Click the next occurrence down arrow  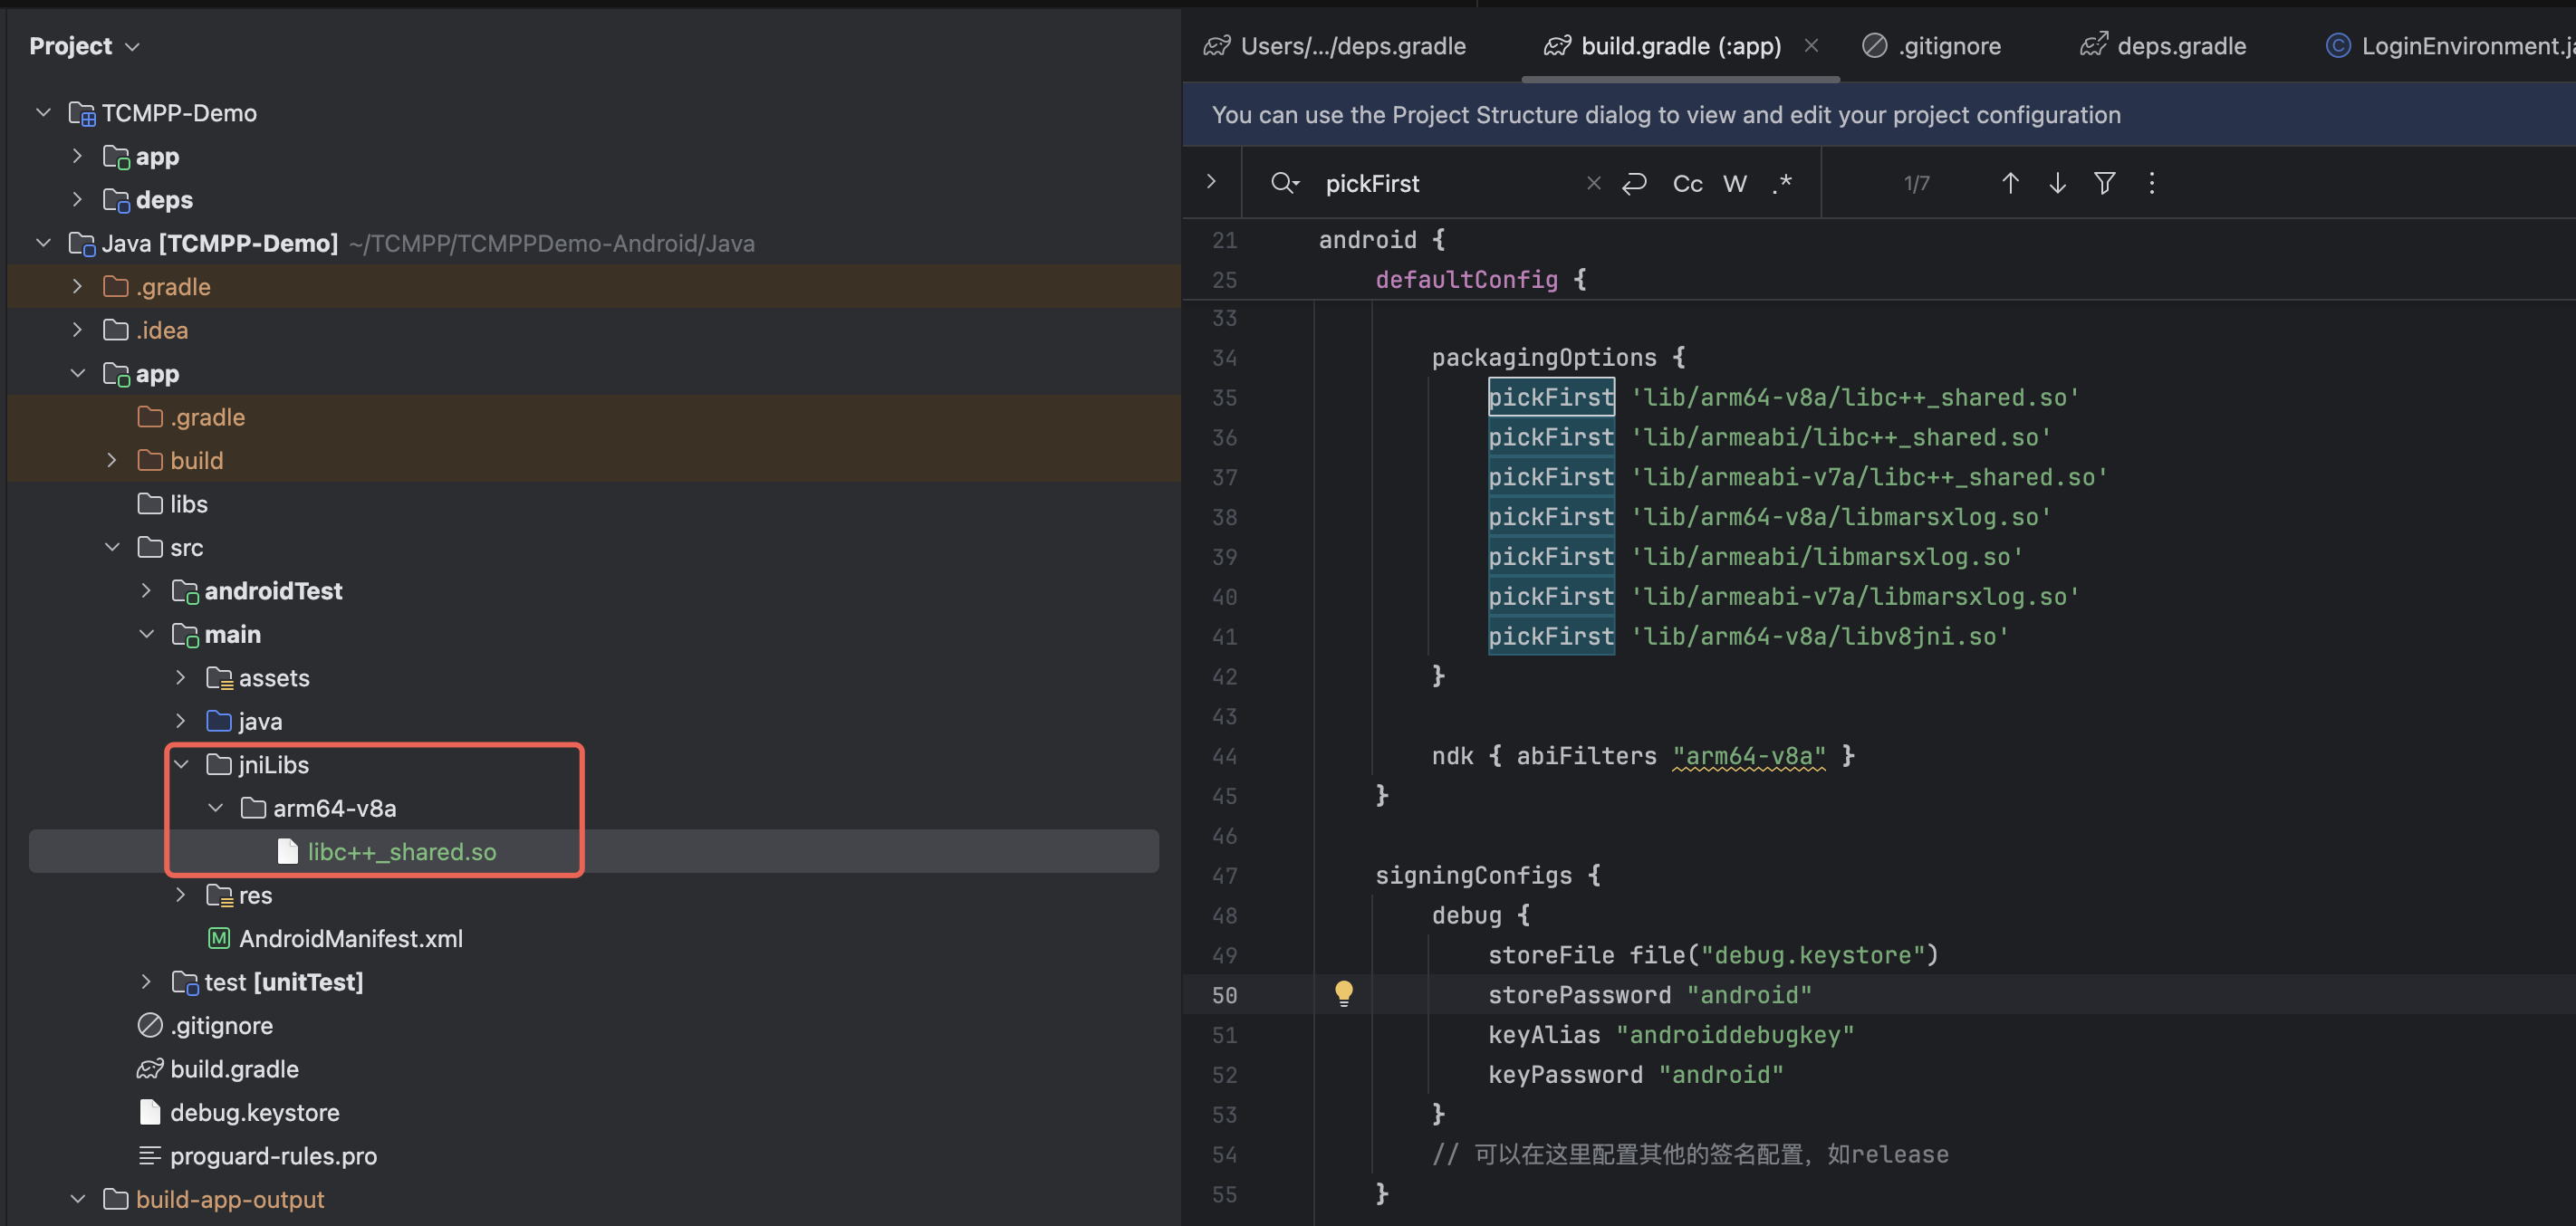[2057, 183]
